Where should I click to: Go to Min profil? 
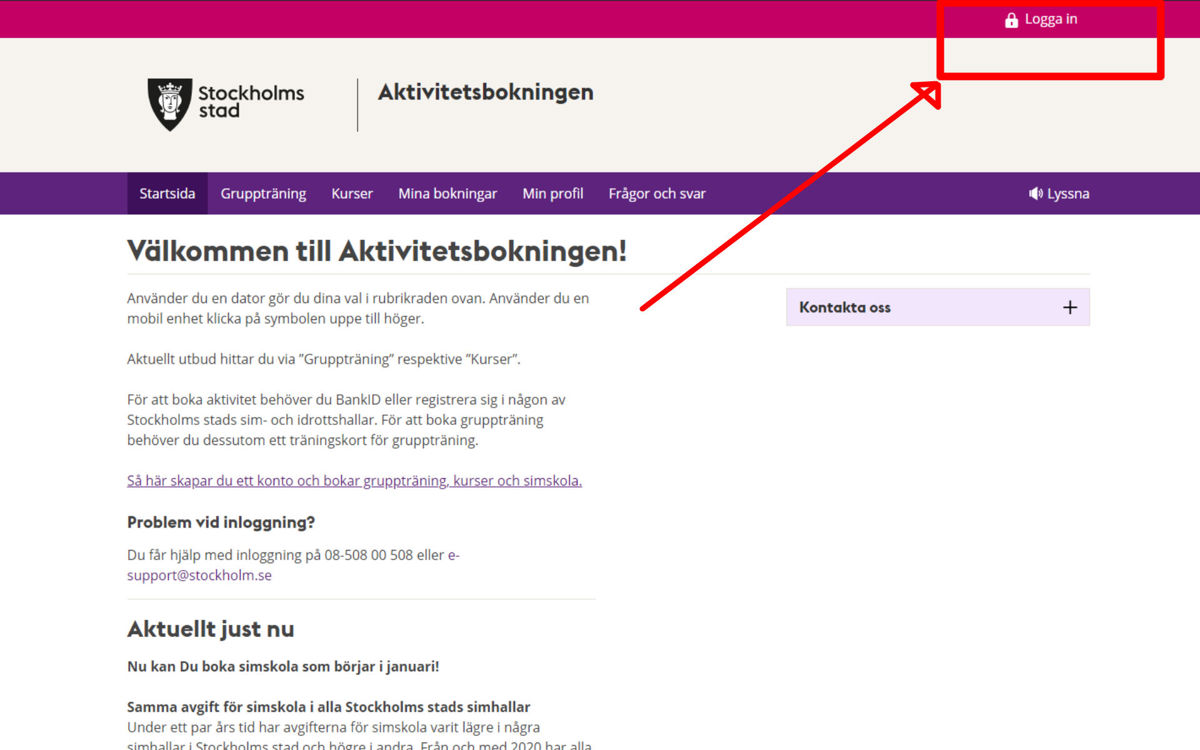coord(553,193)
